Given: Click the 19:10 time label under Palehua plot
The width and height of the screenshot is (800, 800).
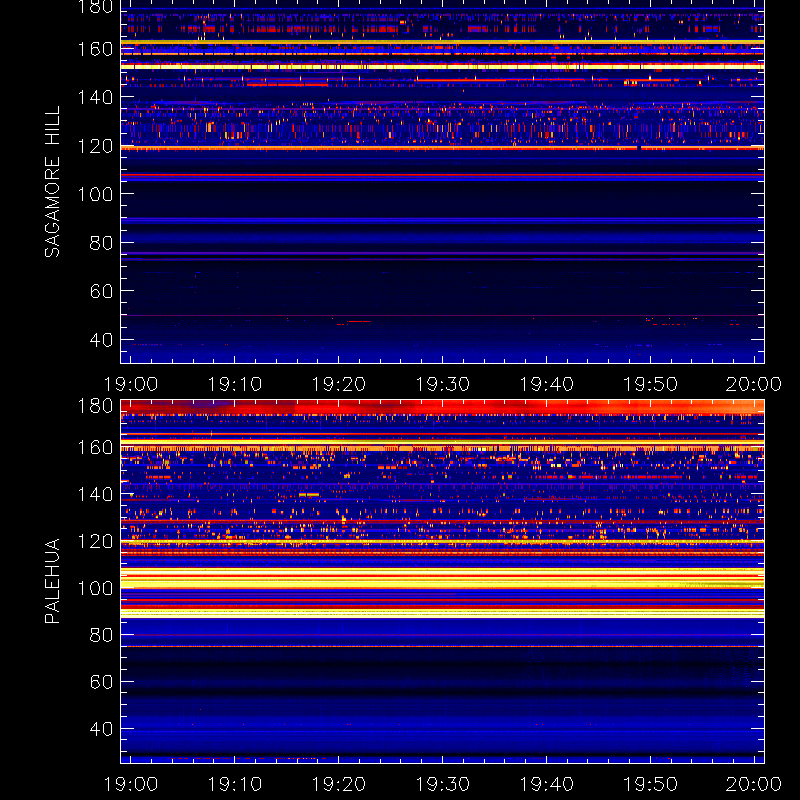Looking at the screenshot, I should [235, 784].
